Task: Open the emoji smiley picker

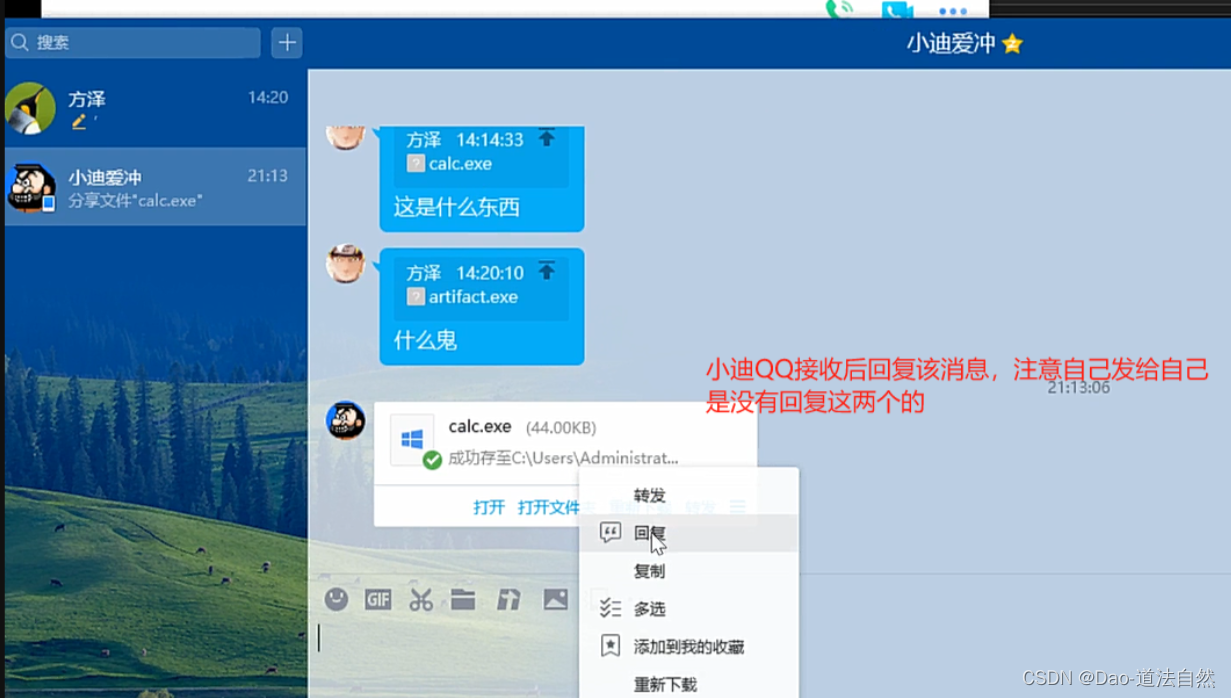Action: tap(336, 599)
